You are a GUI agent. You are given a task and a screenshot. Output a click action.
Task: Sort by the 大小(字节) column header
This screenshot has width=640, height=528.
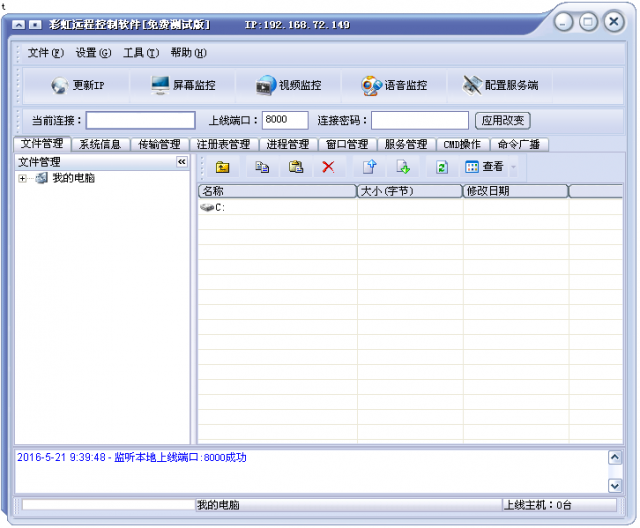(x=410, y=191)
